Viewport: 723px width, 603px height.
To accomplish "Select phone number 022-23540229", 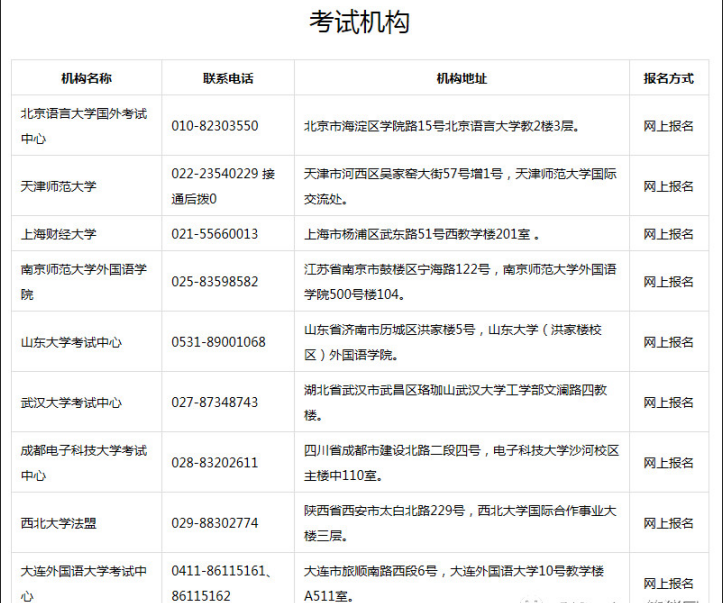I will click(215, 174).
